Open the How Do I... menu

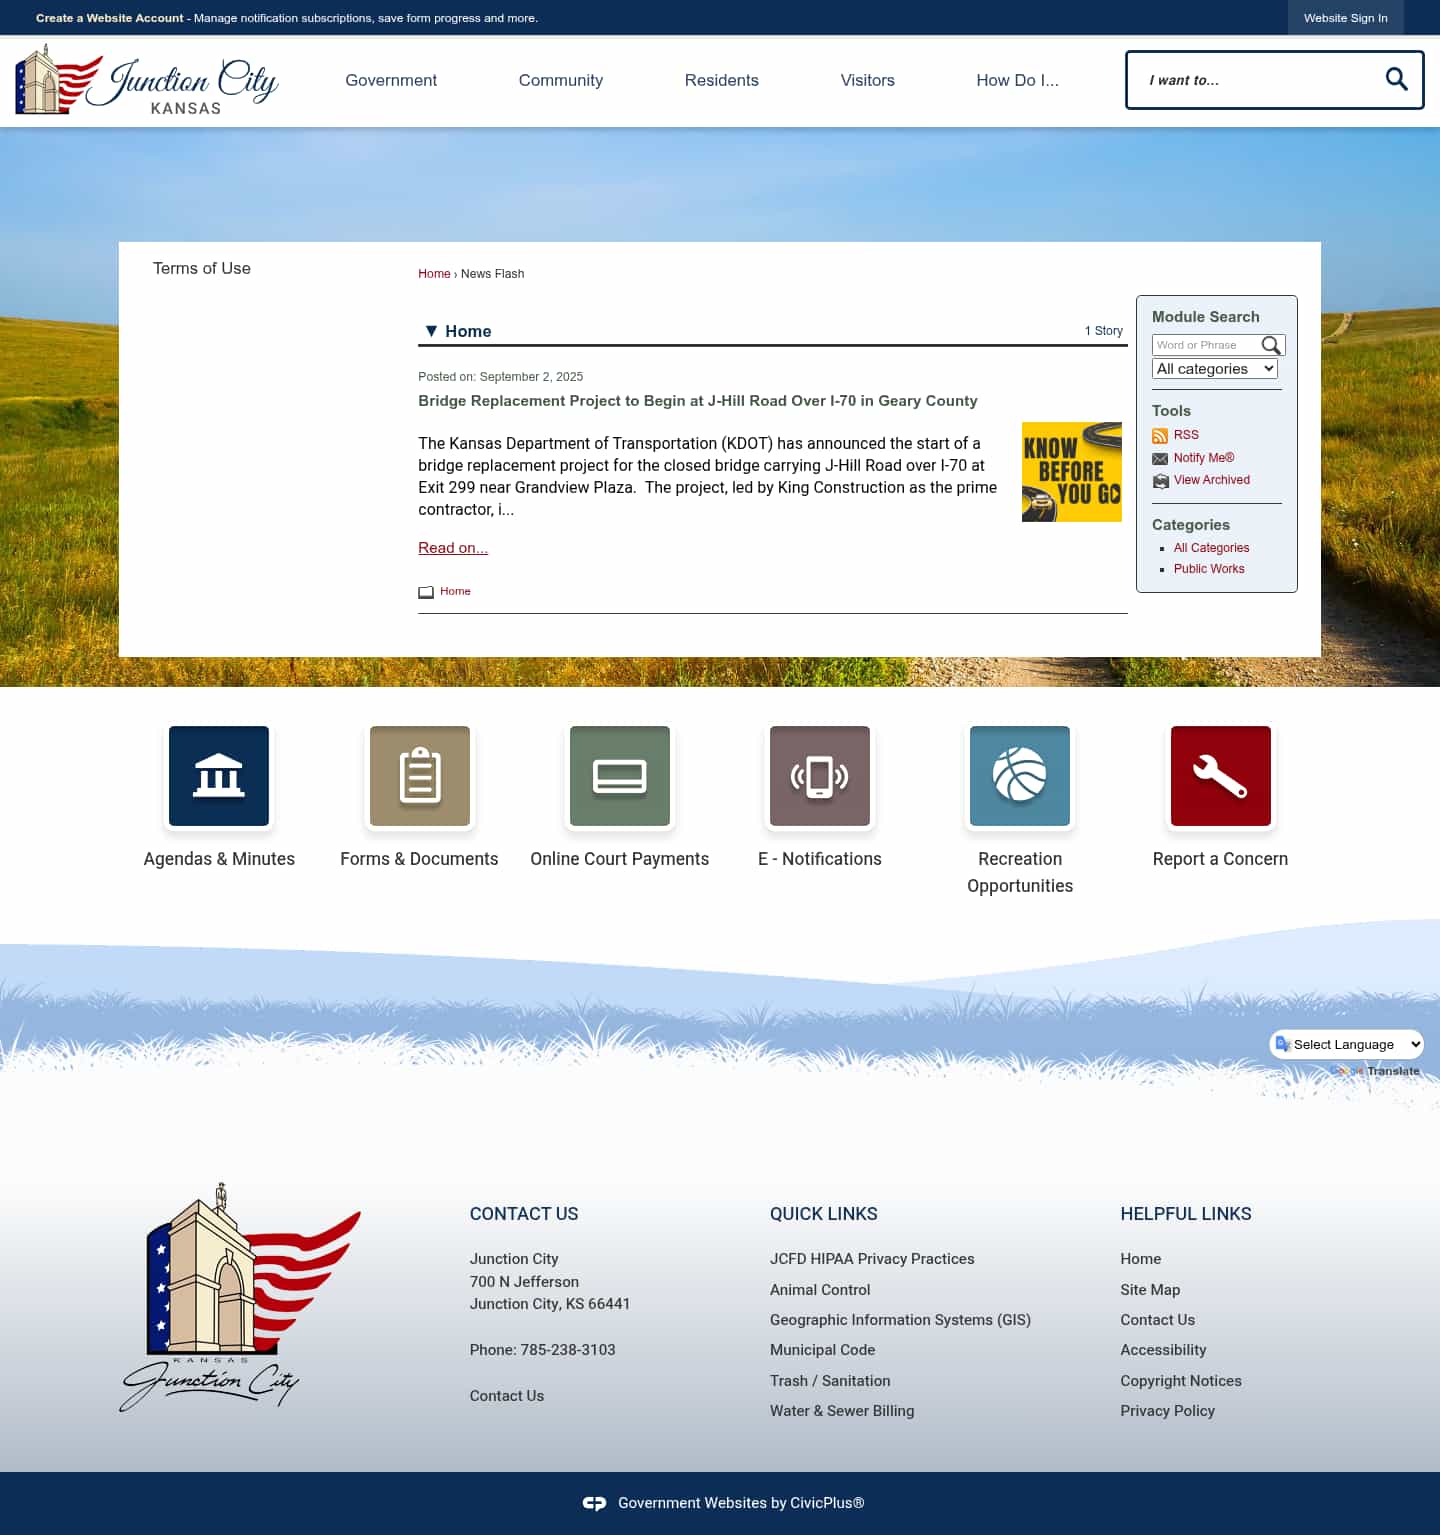pyautogui.click(x=1017, y=80)
